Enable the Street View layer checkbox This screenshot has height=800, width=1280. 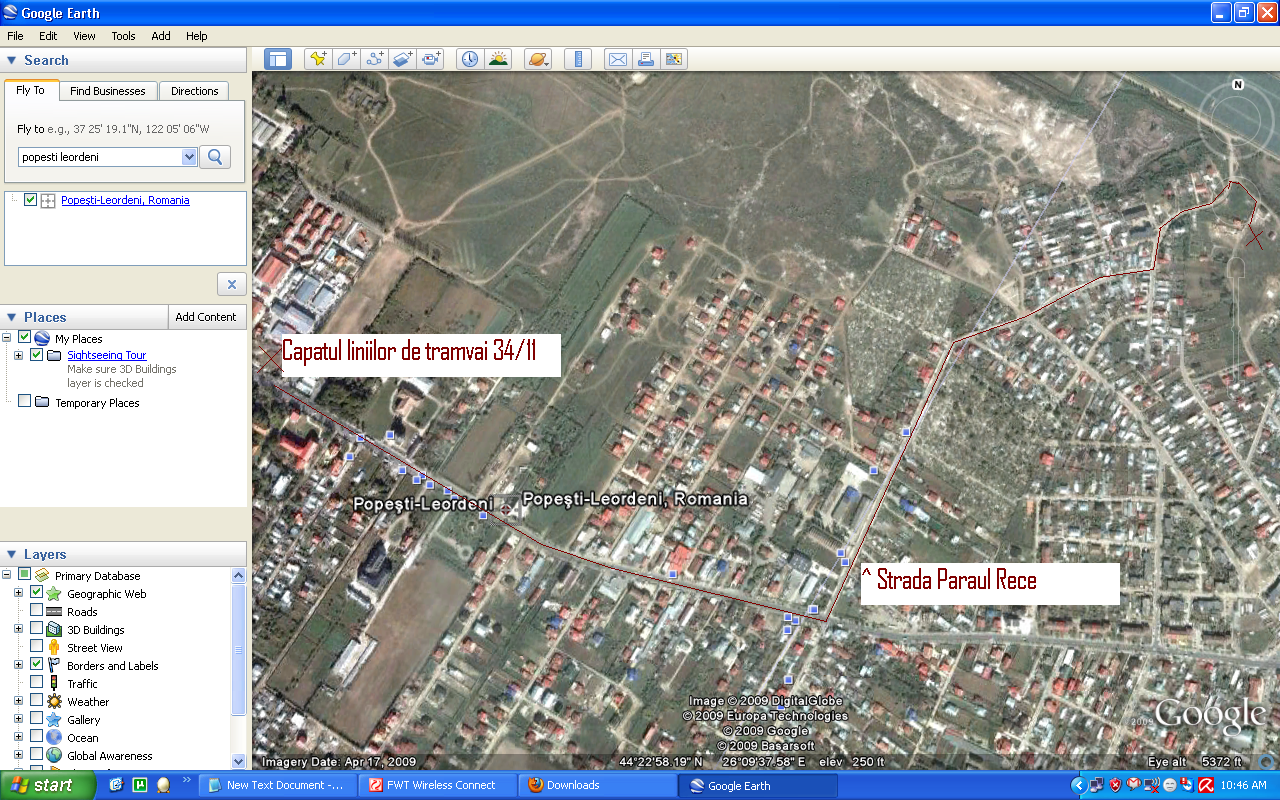[x=36, y=647]
